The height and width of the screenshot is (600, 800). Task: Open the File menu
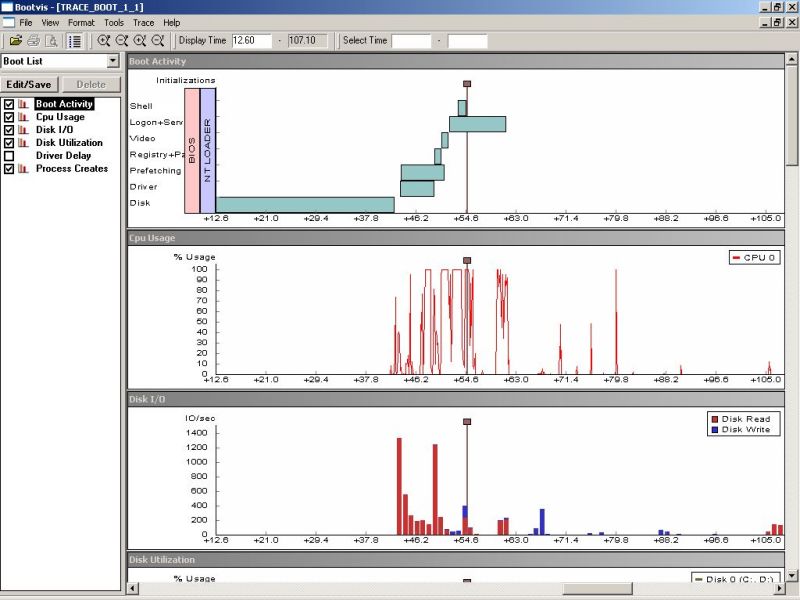pyautogui.click(x=26, y=22)
